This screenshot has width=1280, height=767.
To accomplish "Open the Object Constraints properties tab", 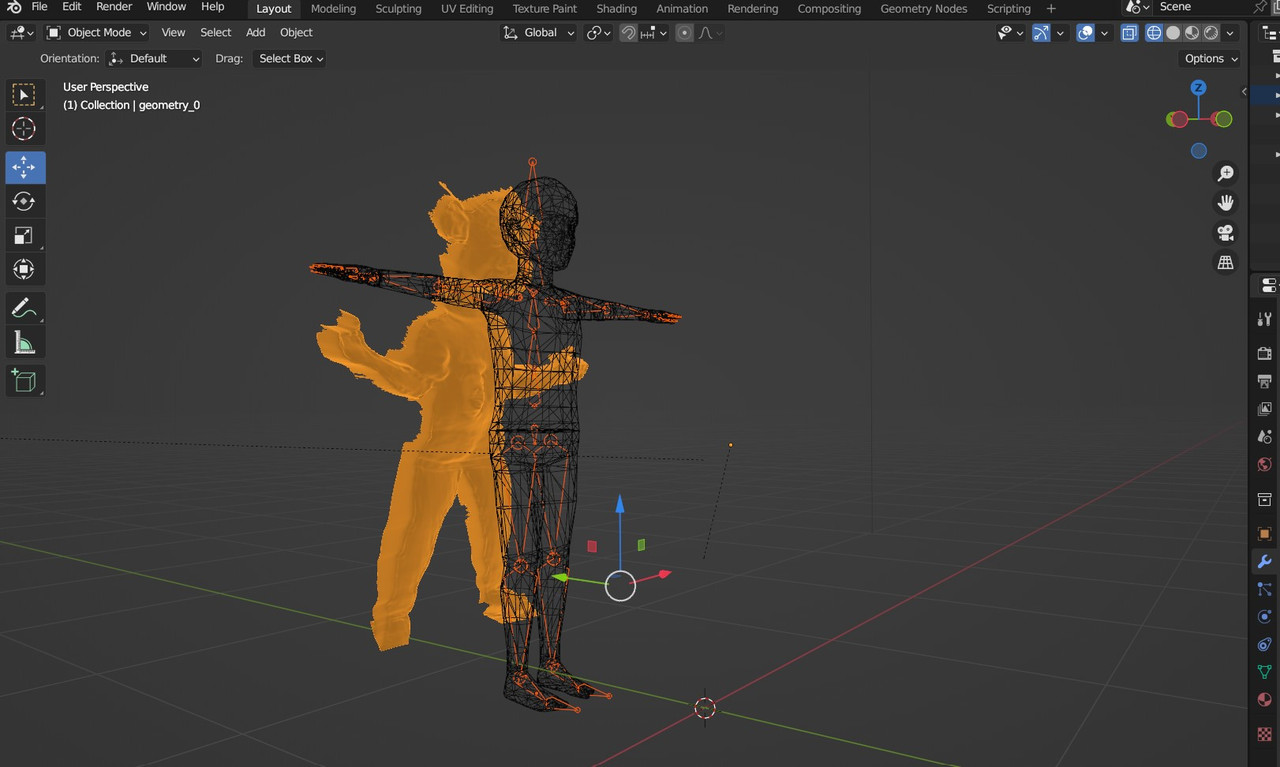I will point(1265,645).
